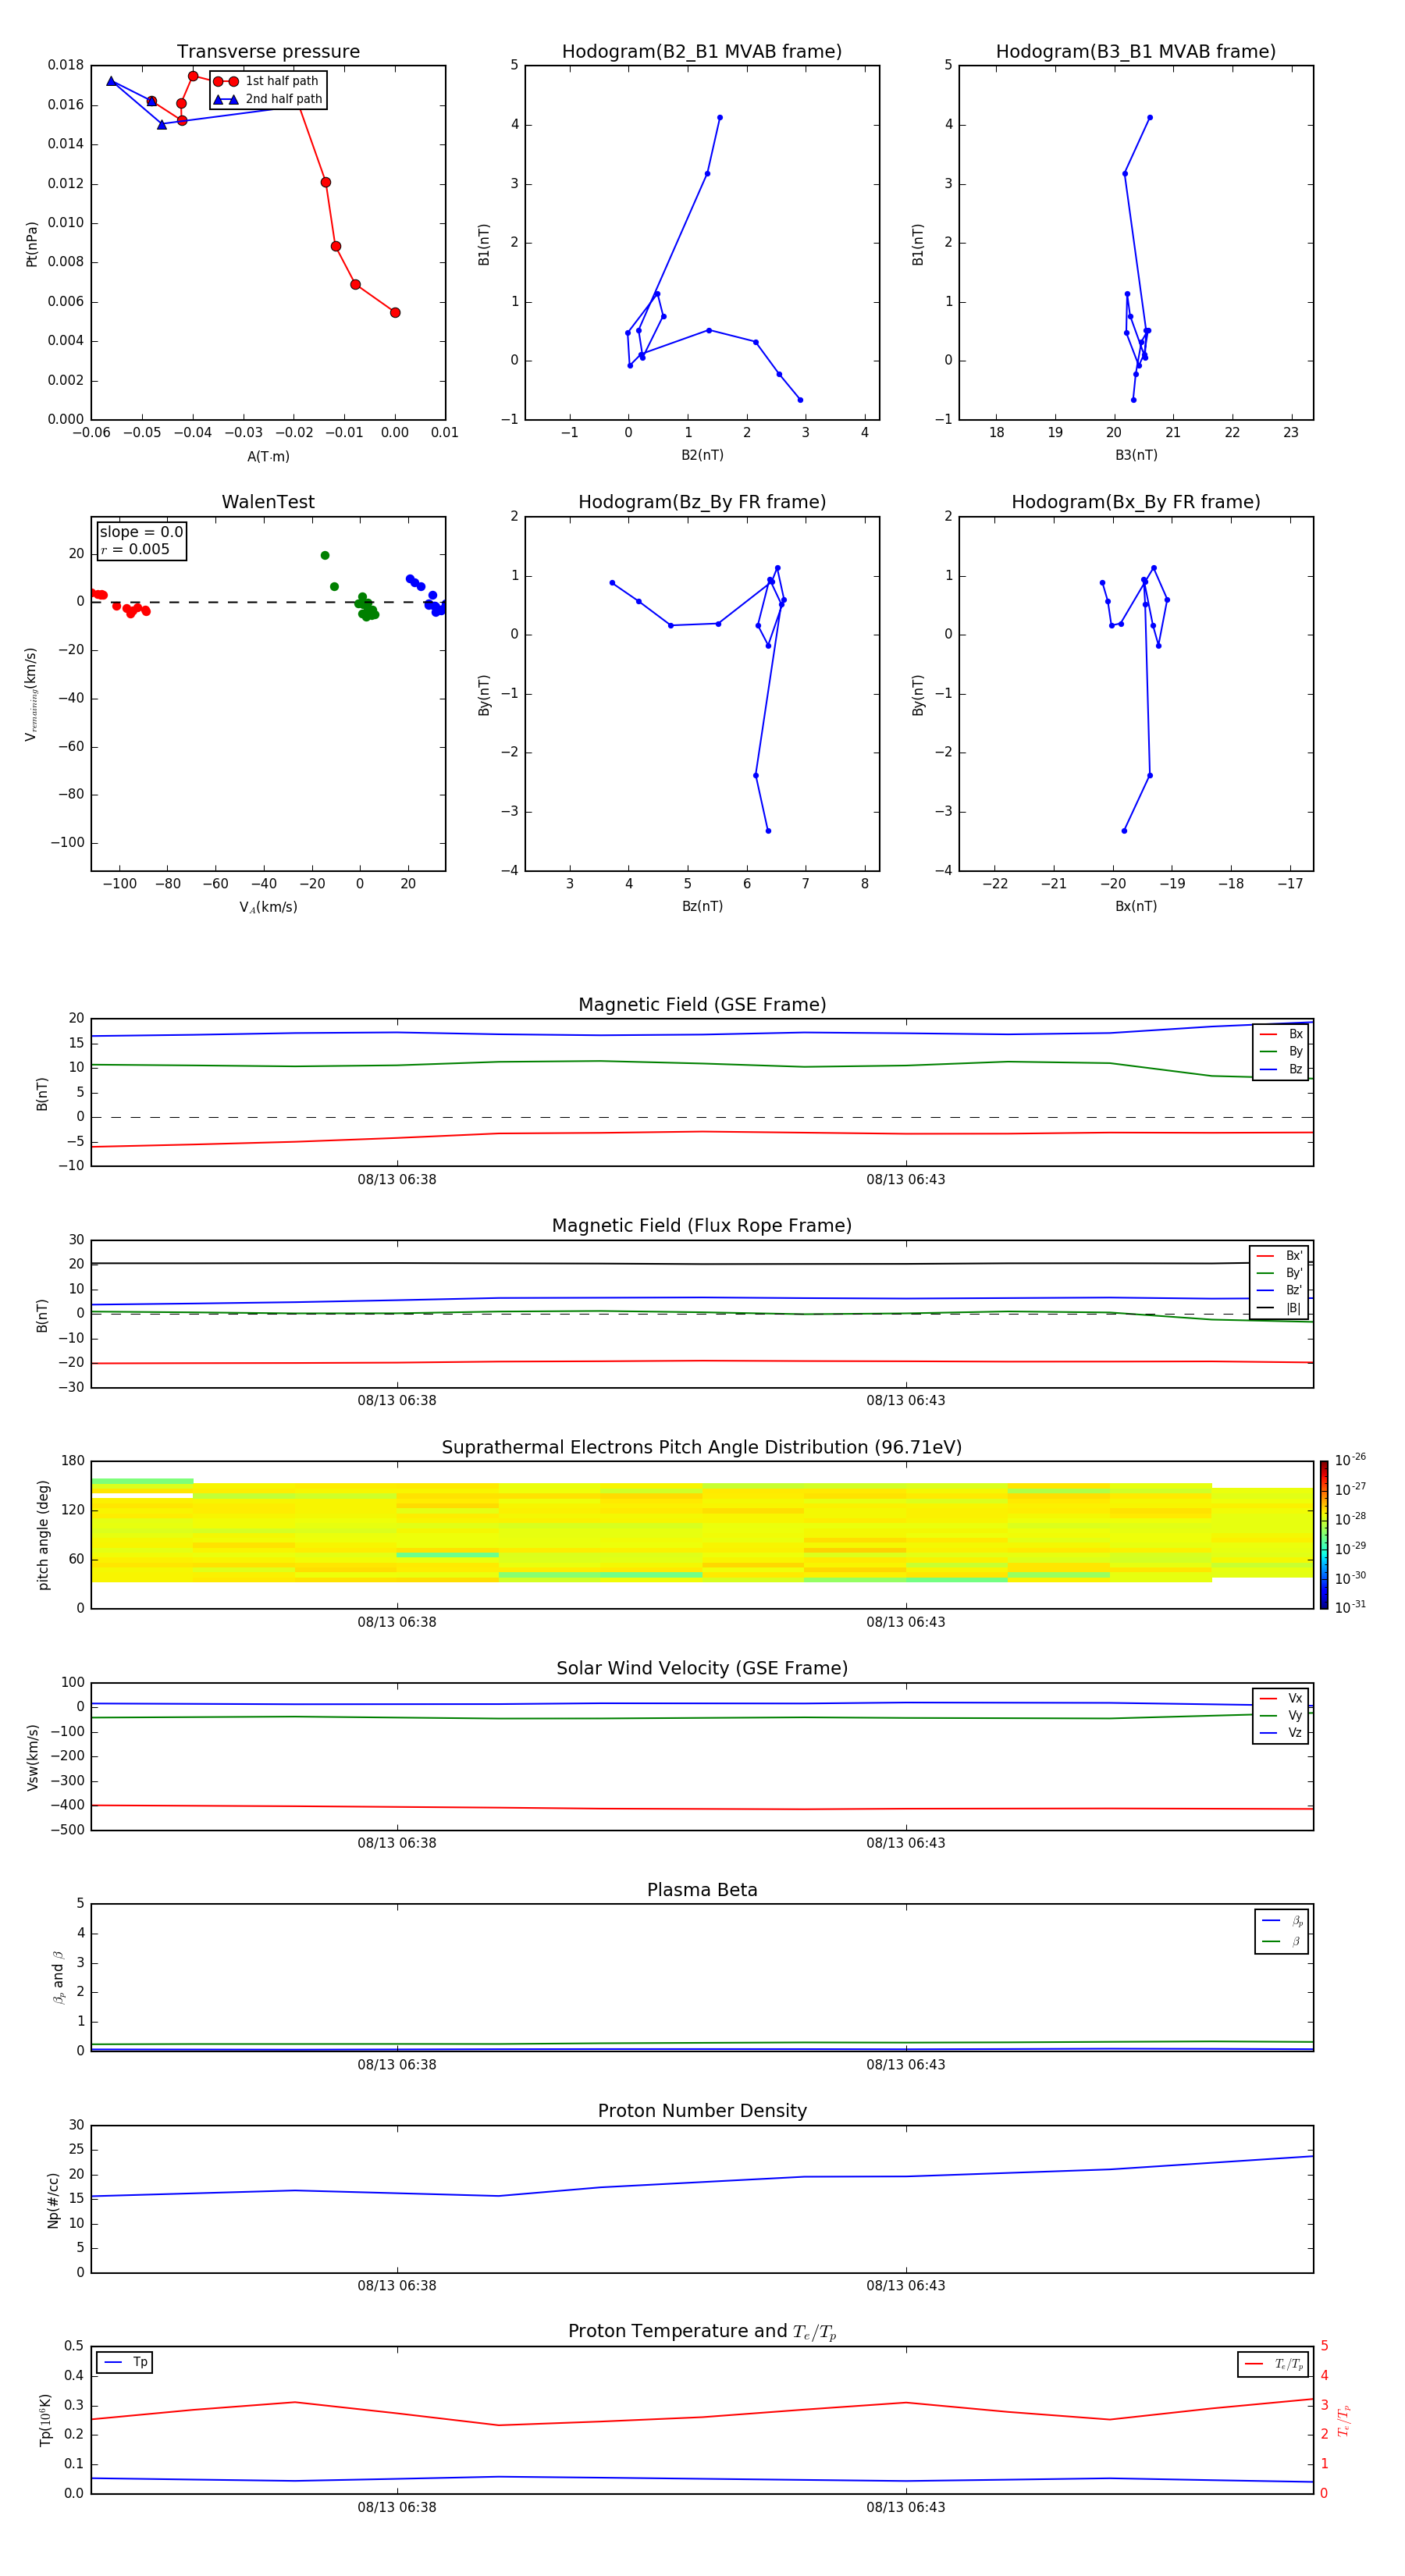Viewport: 1405px width, 2576px height.
Task: Click the Vx legend entry in velocity panel
Action: tap(1281, 1698)
